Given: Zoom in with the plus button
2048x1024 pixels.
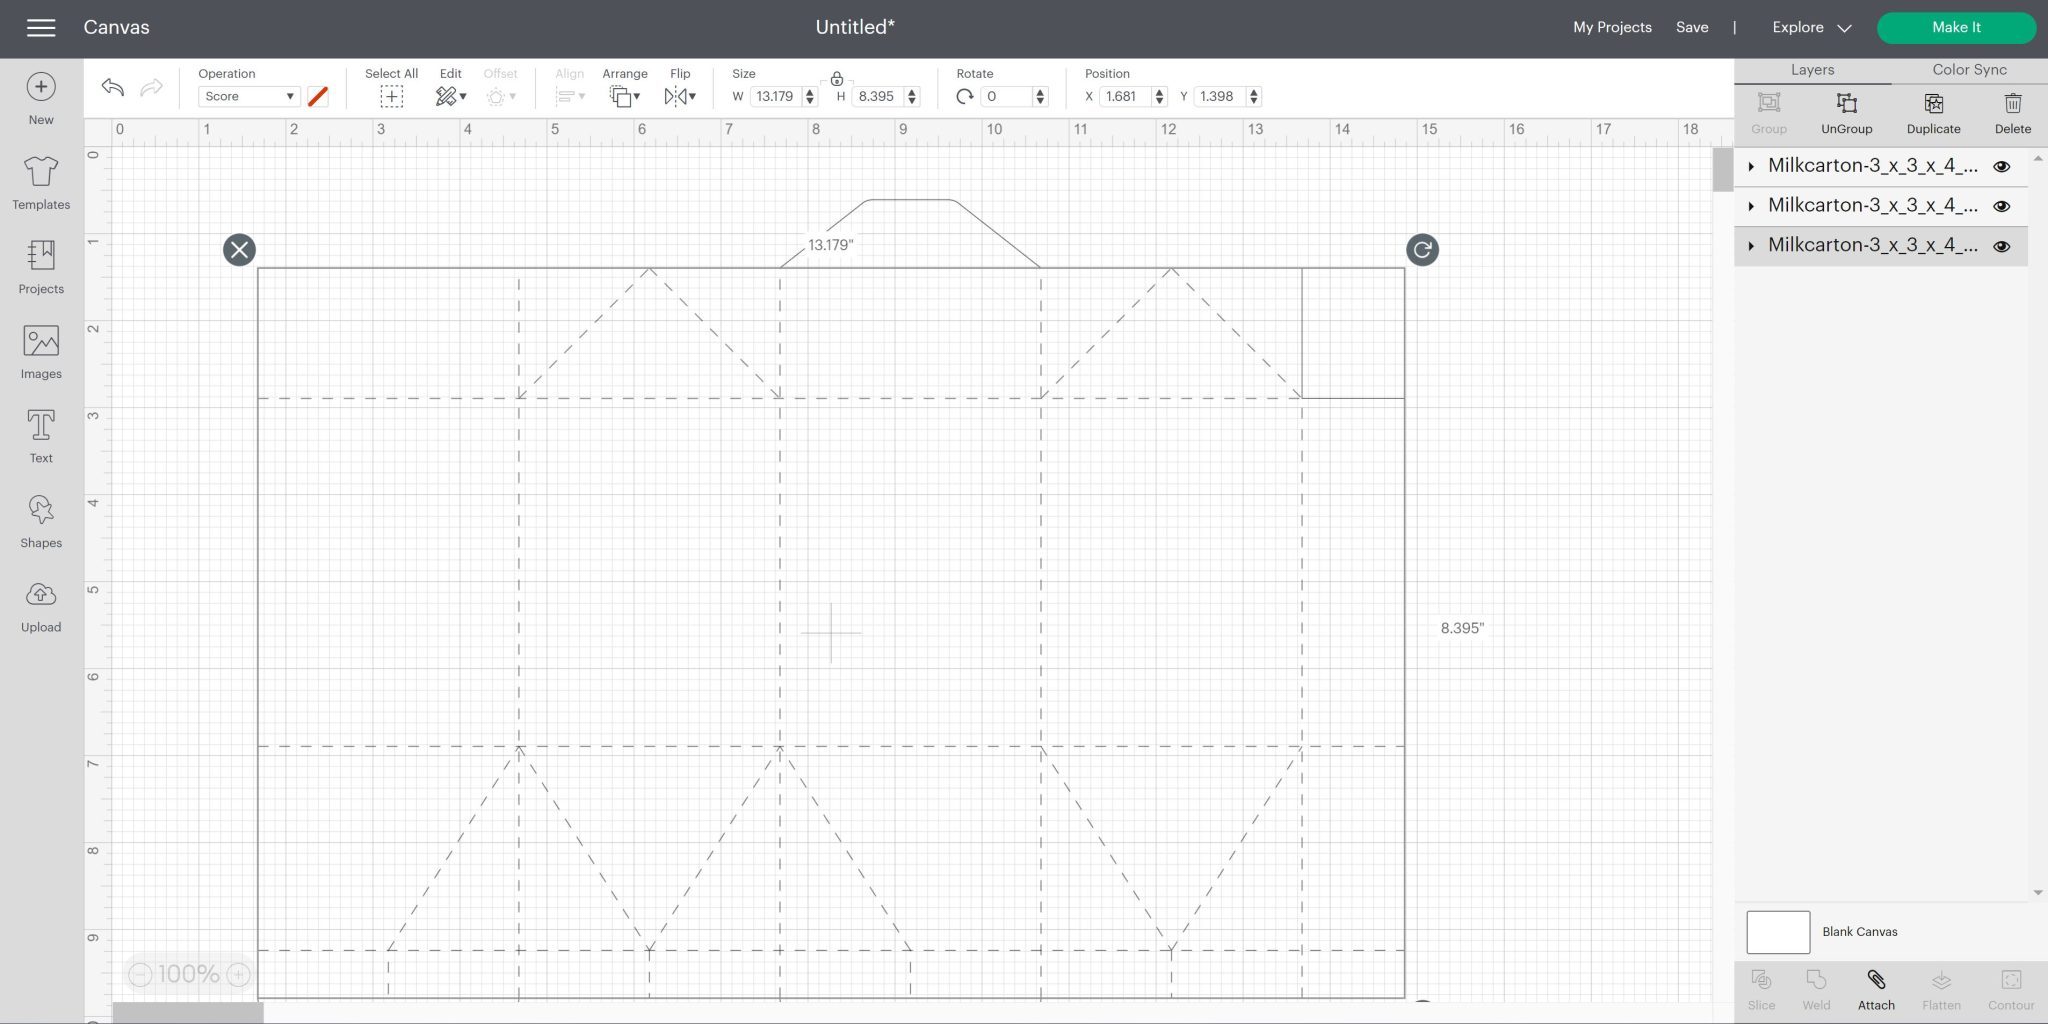Looking at the screenshot, I should (238, 974).
